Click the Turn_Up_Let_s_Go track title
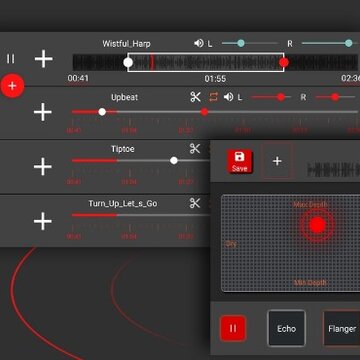 click(123, 203)
